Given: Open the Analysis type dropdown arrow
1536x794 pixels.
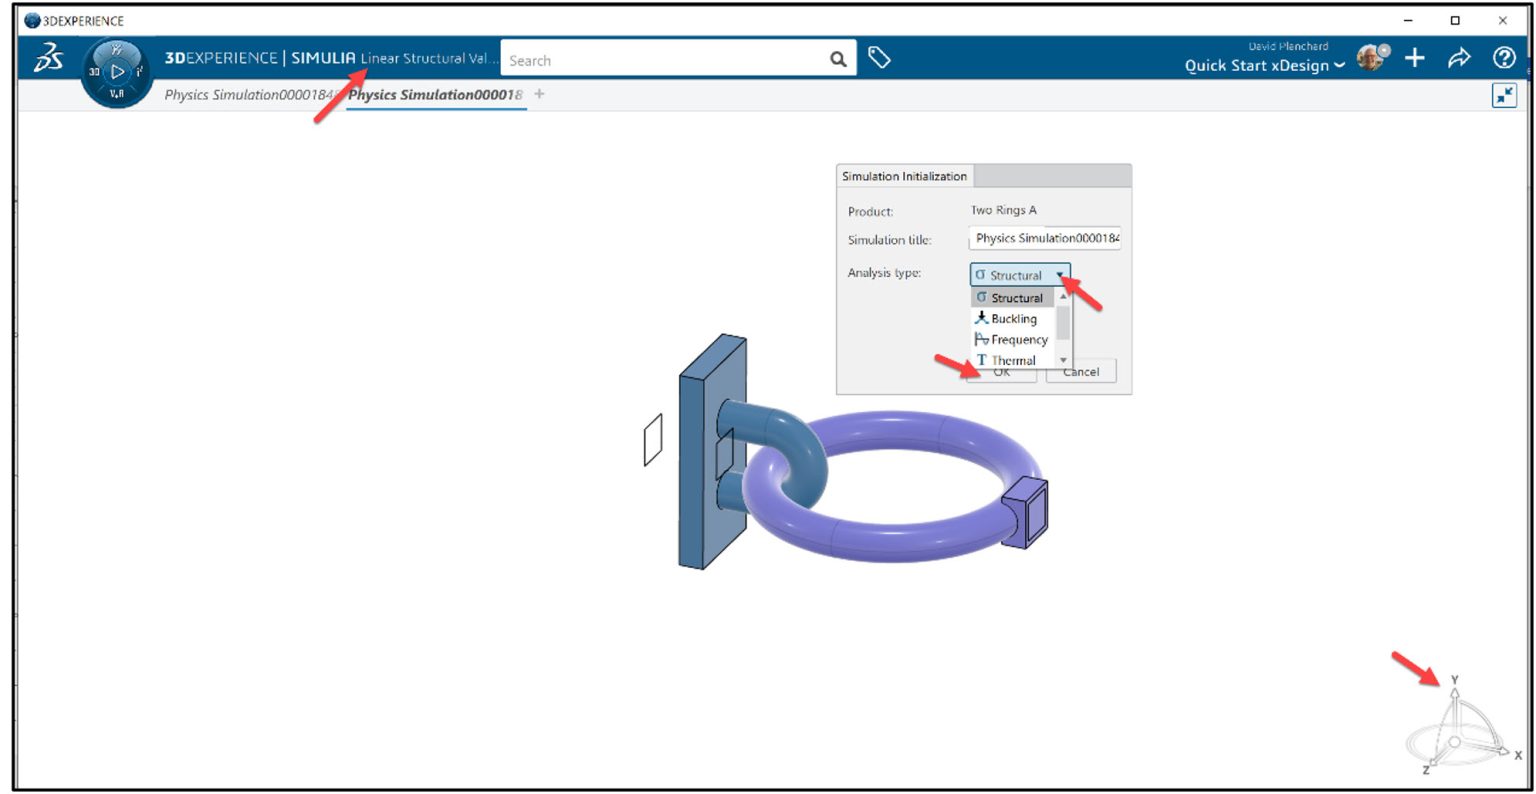Looking at the screenshot, I should coord(1062,275).
